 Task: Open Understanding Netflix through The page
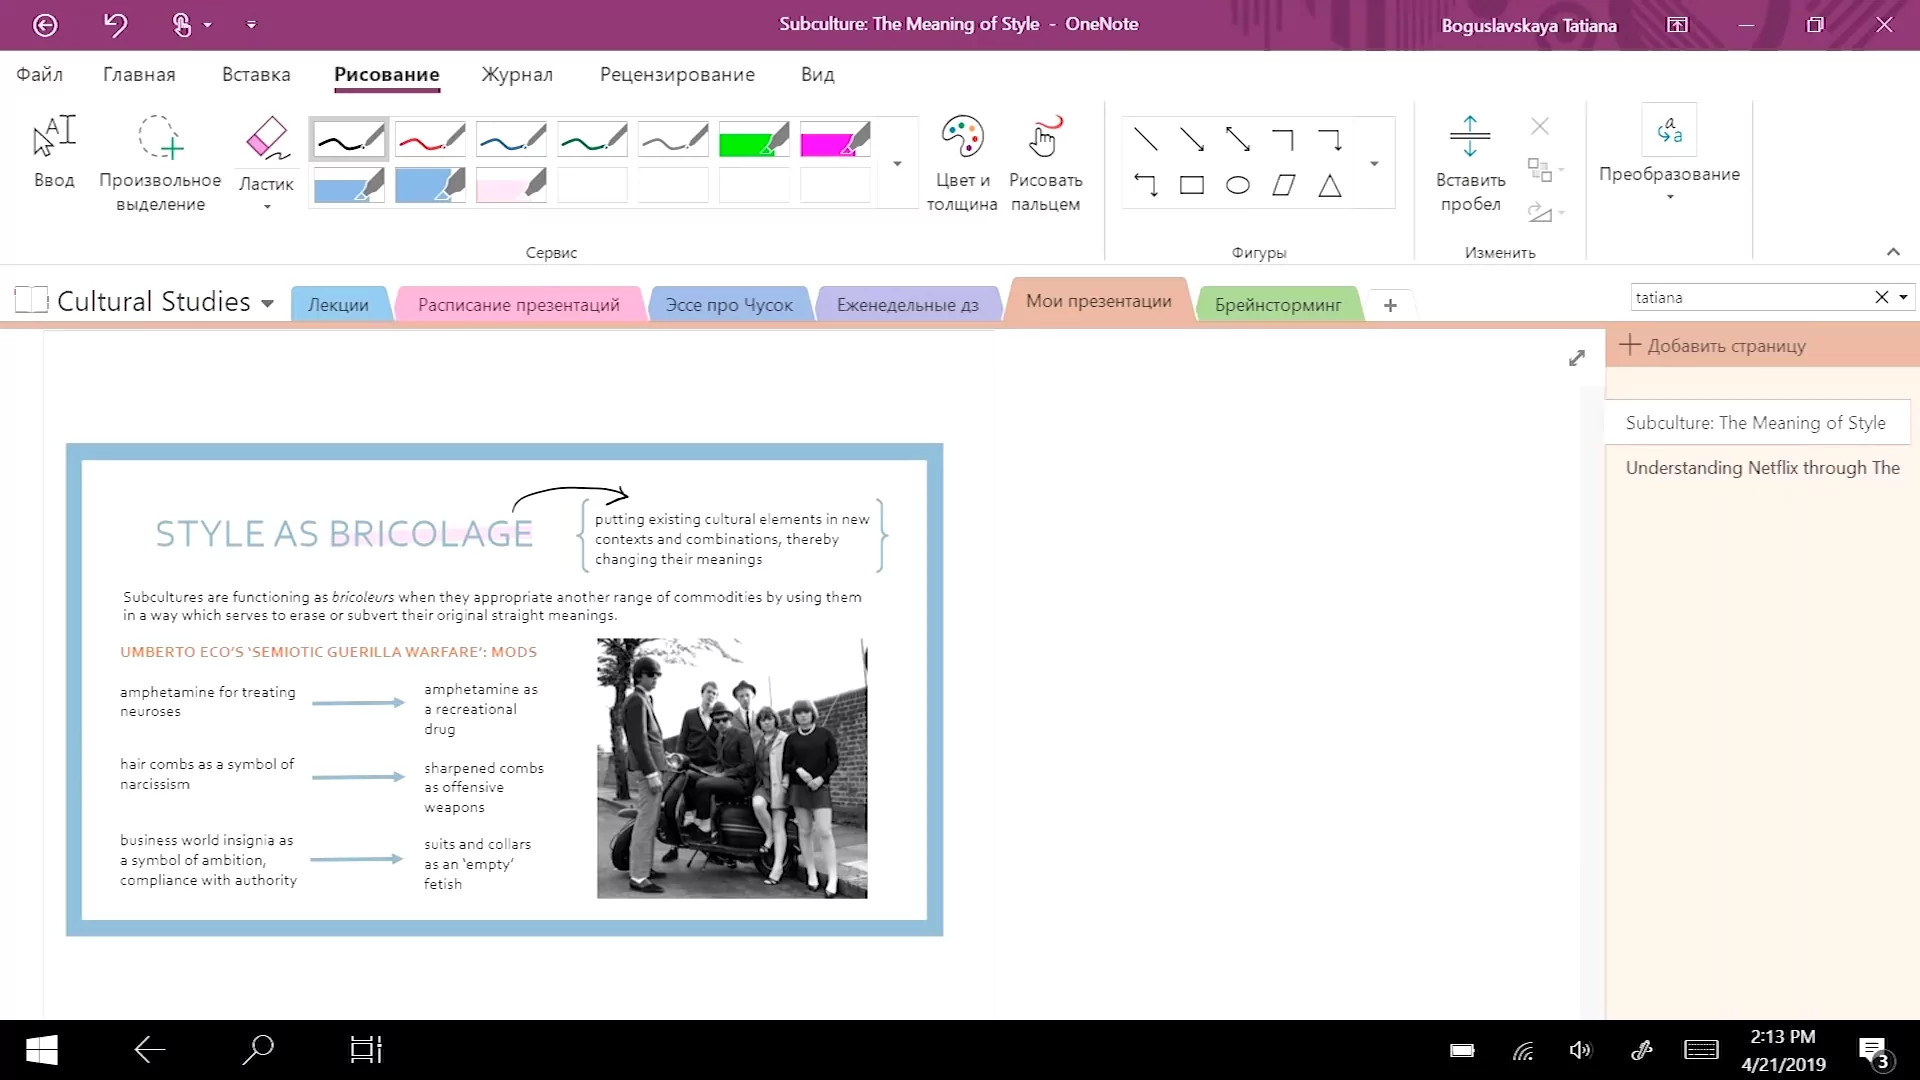point(1762,468)
